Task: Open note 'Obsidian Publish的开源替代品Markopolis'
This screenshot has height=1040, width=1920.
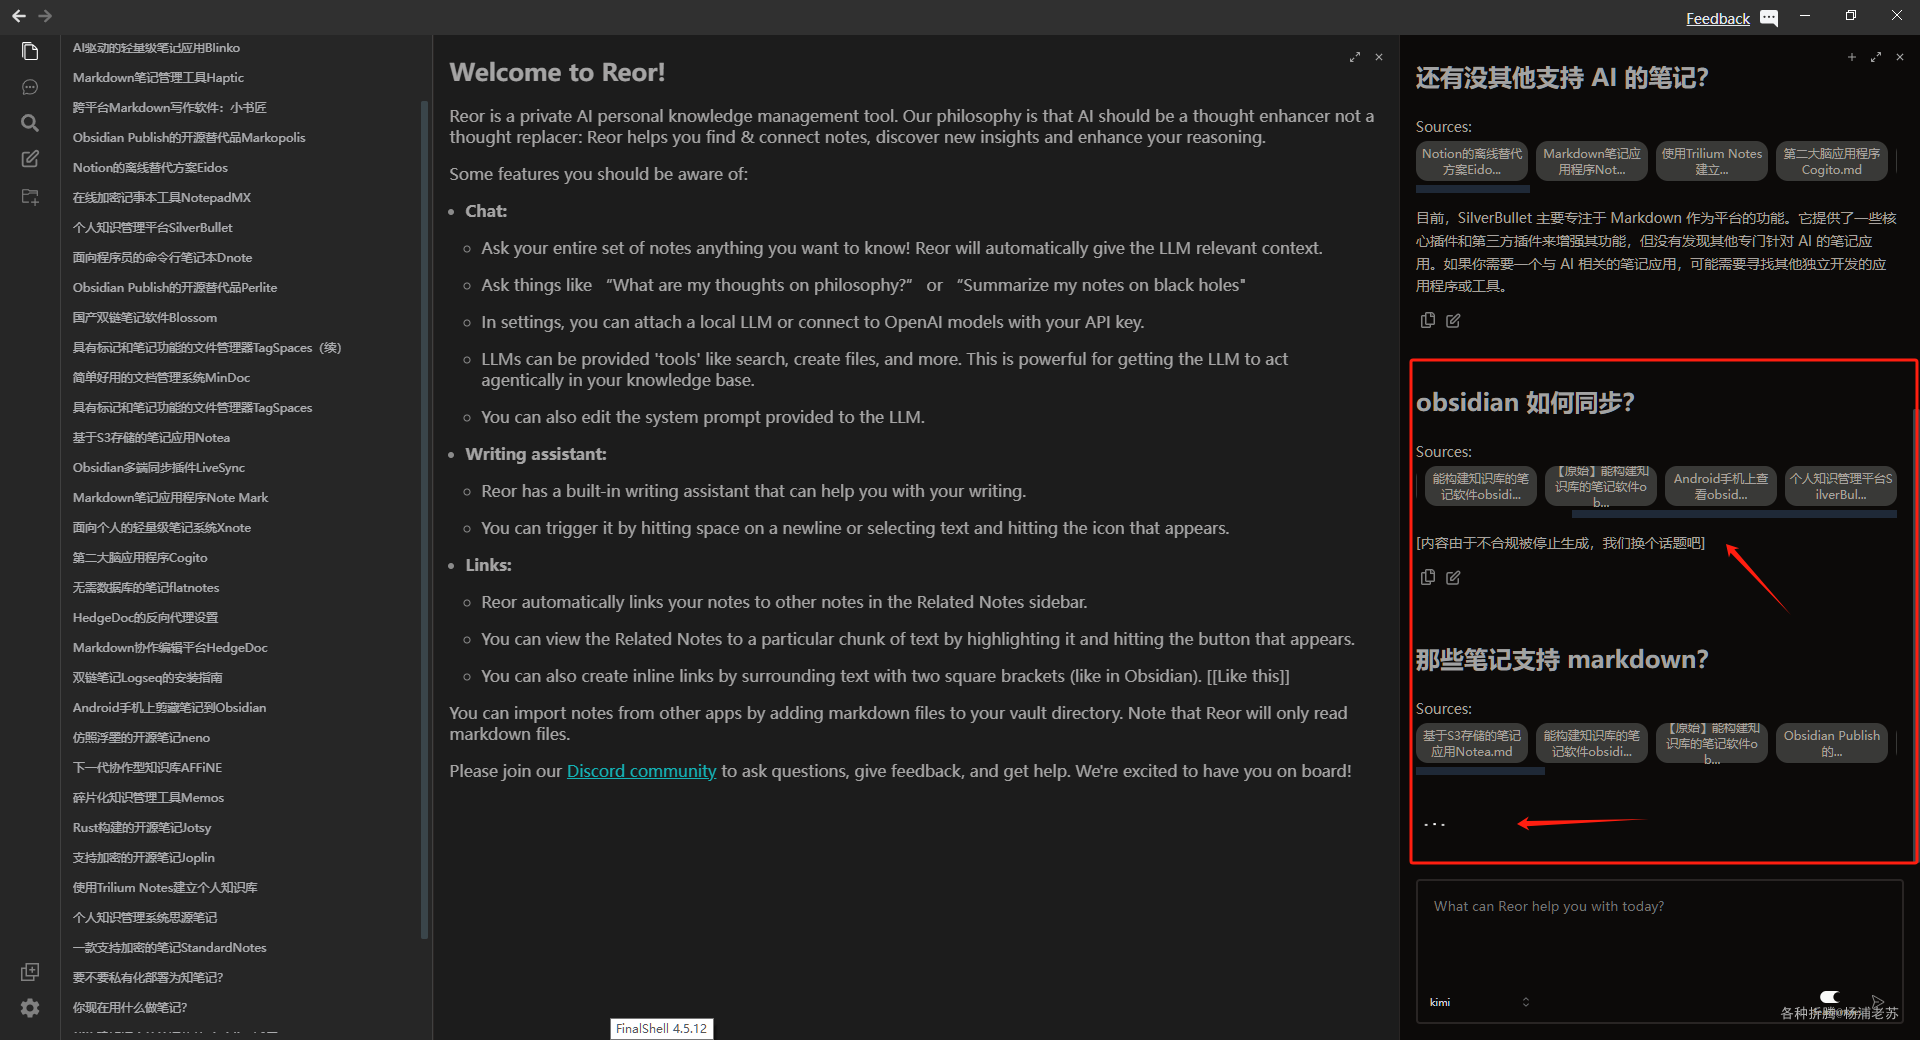Action: click(189, 138)
